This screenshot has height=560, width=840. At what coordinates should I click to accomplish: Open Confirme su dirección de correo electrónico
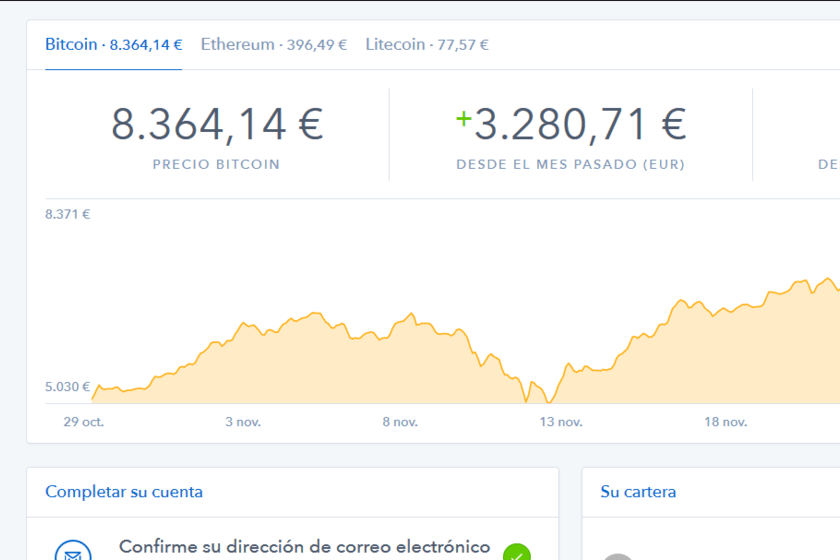[304, 547]
